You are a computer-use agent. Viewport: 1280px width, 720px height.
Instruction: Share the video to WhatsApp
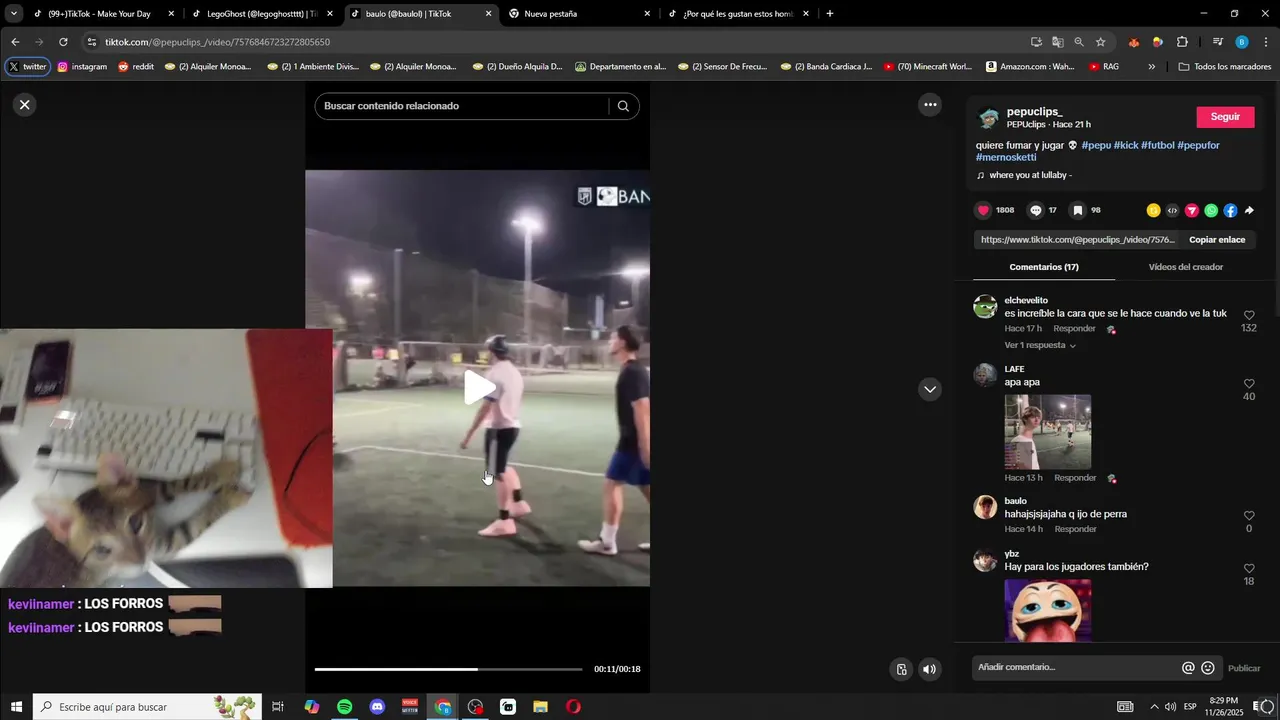1211,210
